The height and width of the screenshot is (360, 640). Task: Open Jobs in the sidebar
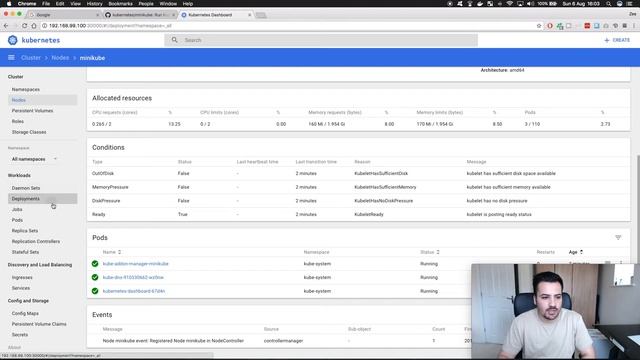pos(17,209)
